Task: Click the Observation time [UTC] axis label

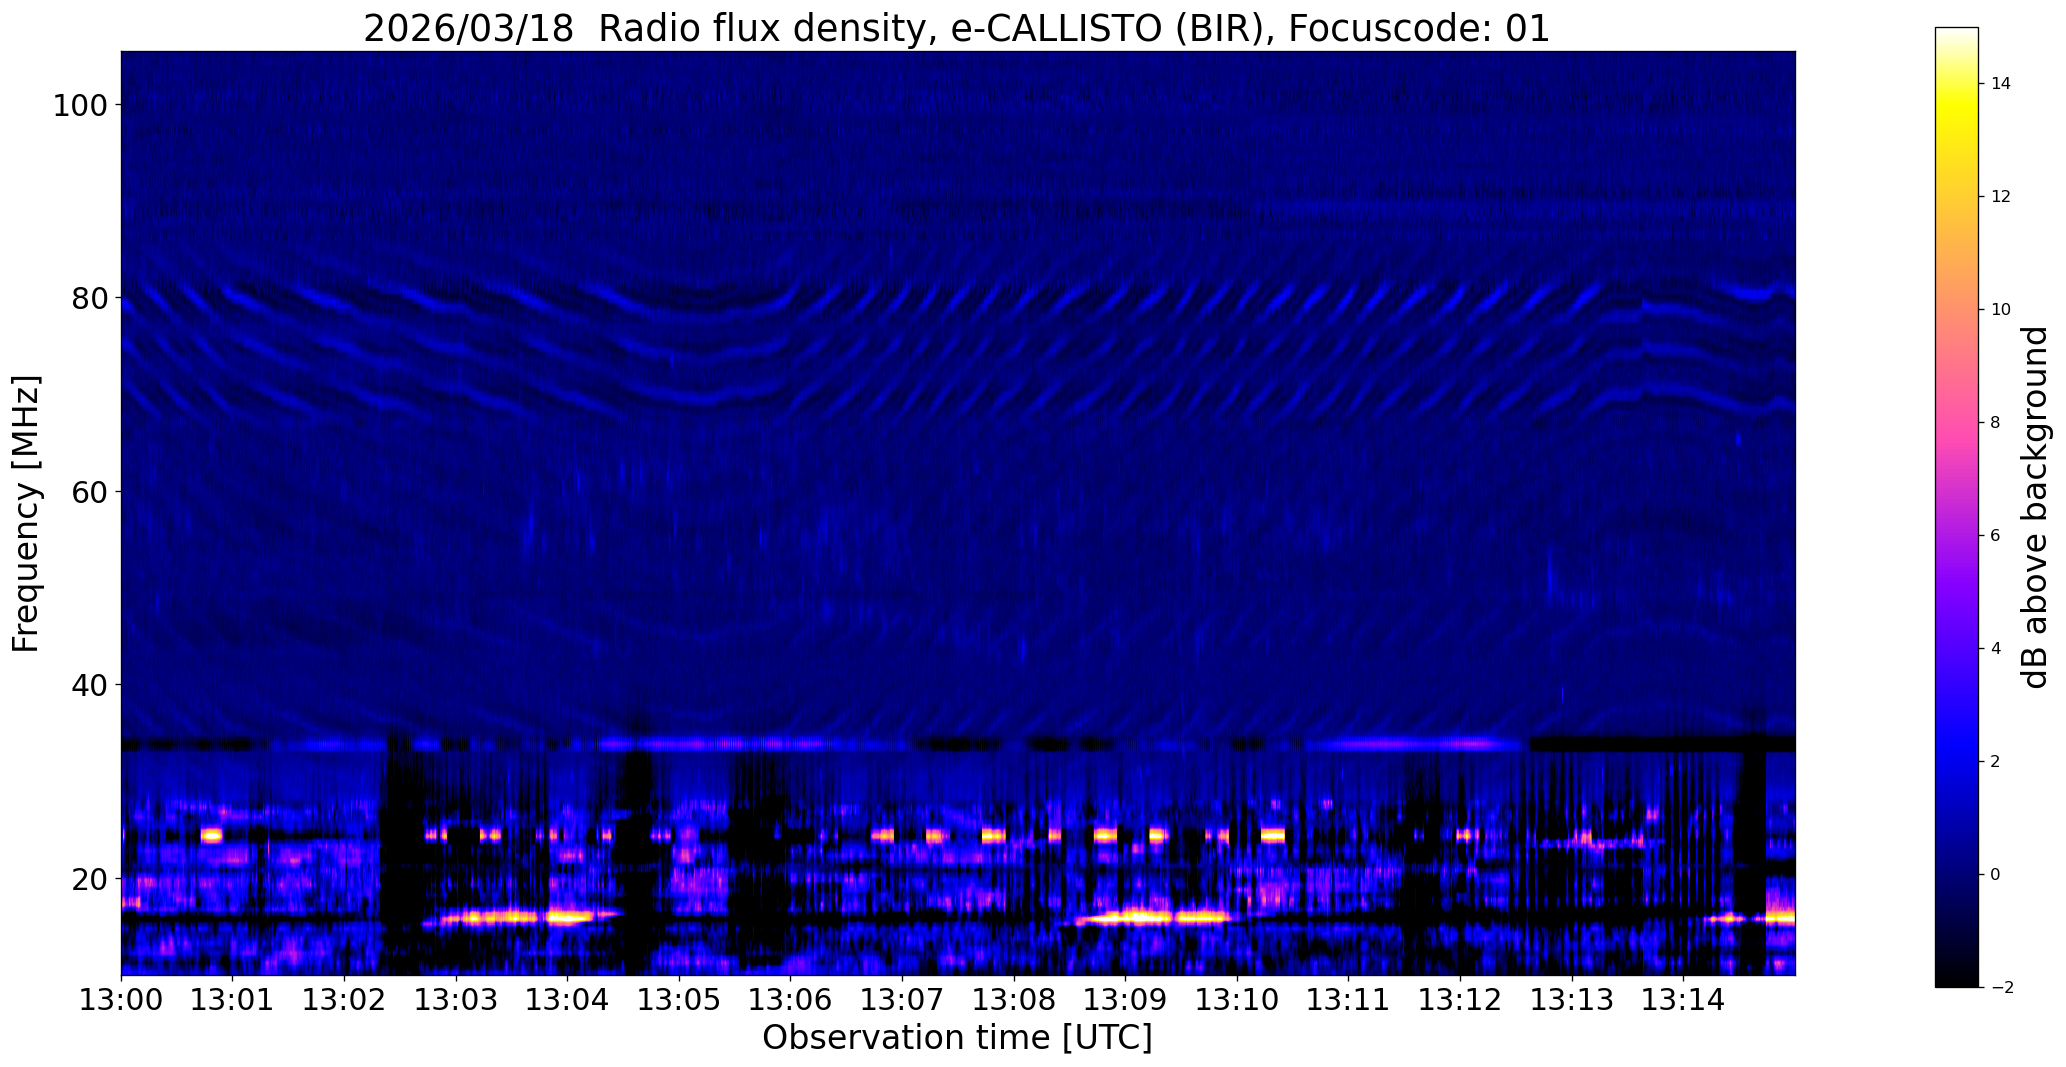Action: point(957,1038)
